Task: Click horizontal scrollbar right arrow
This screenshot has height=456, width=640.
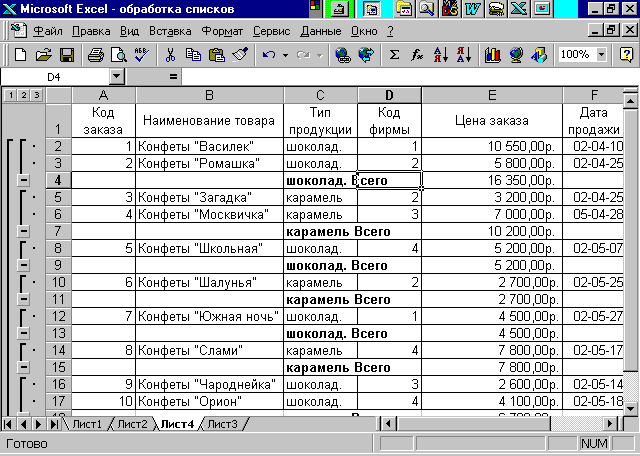Action: [610, 424]
